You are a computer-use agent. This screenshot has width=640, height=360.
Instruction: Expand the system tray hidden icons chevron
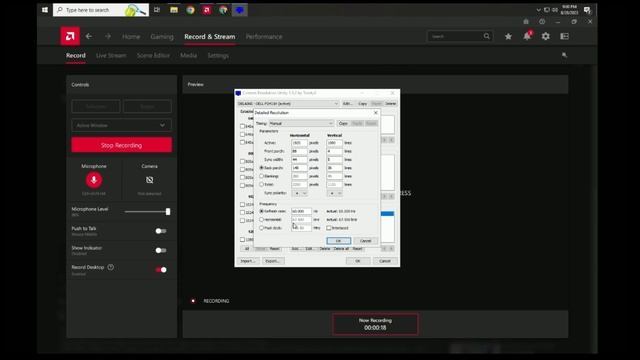[538, 10]
